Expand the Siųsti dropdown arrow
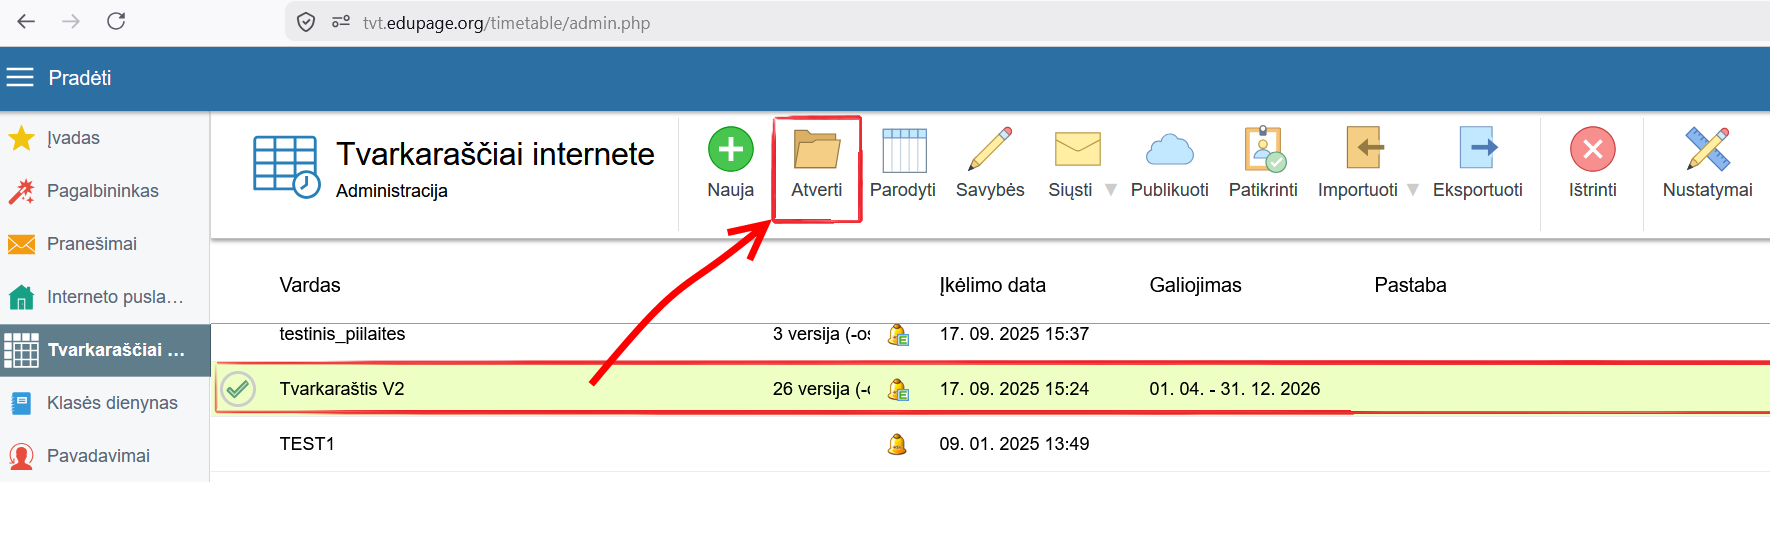This screenshot has height=560, width=1770. (x=1110, y=190)
